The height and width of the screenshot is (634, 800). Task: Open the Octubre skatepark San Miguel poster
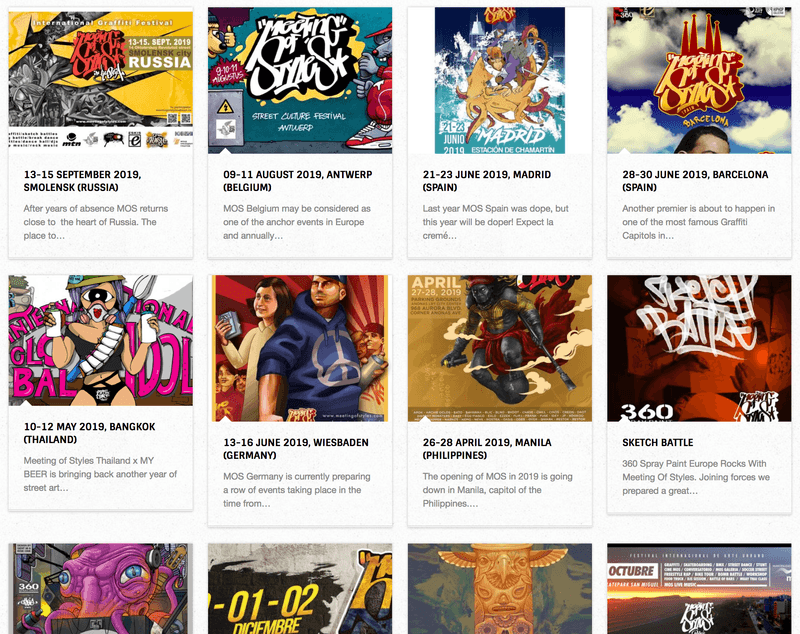(x=699, y=589)
